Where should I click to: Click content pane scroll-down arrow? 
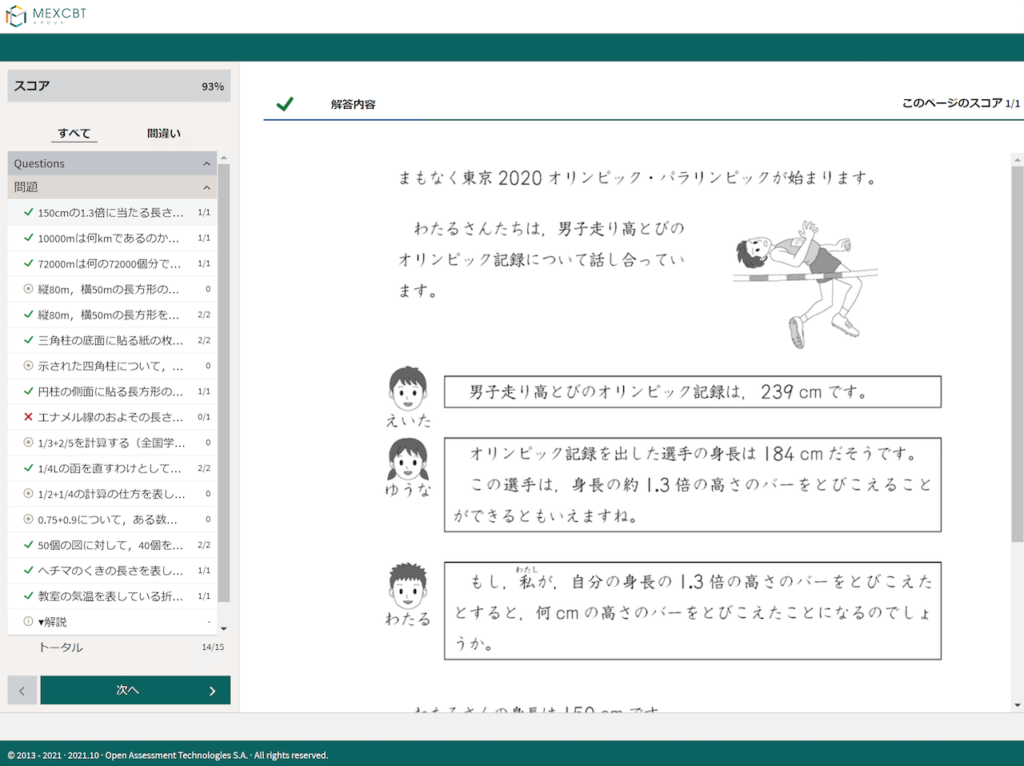[x=1017, y=705]
